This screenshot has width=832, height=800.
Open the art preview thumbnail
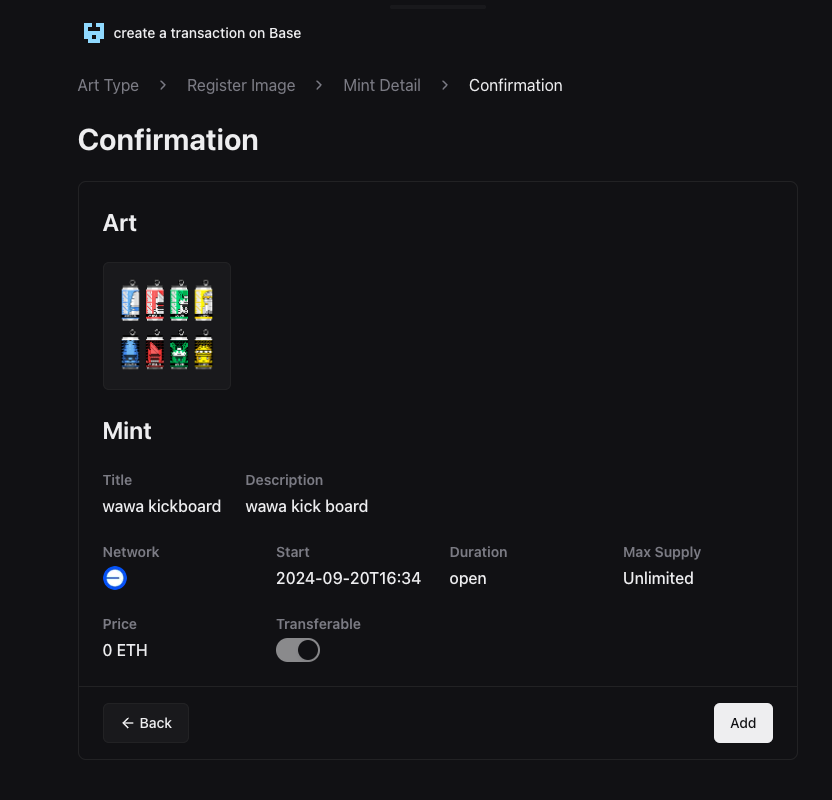pyautogui.click(x=167, y=326)
